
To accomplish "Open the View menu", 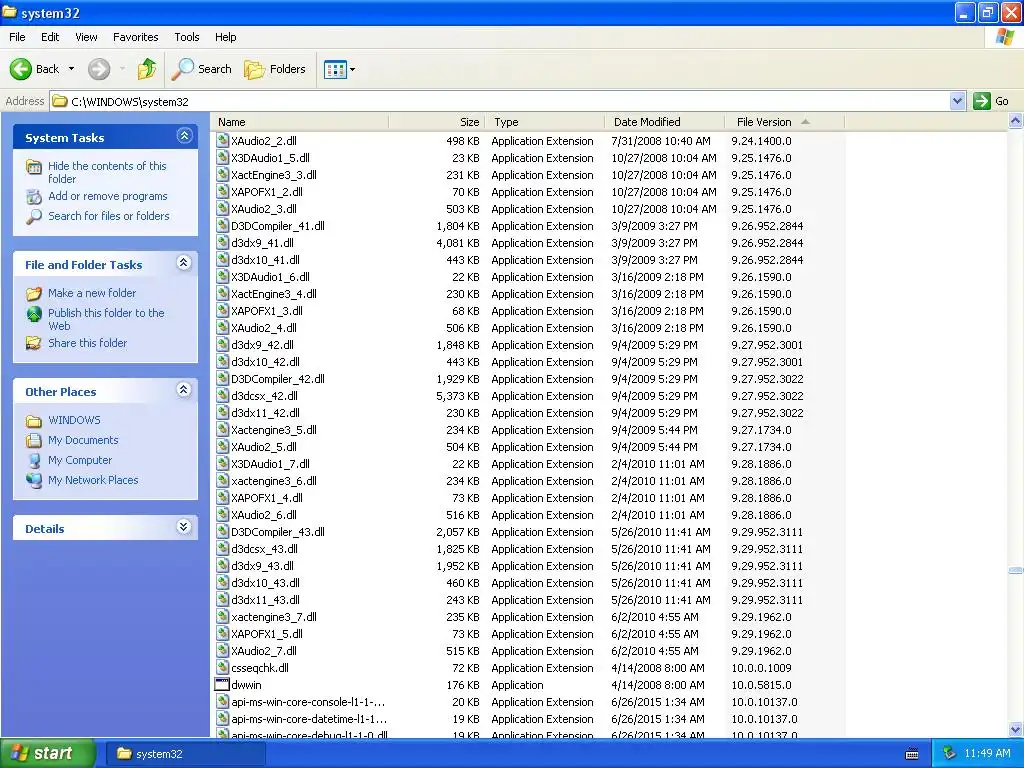I will [x=86, y=37].
